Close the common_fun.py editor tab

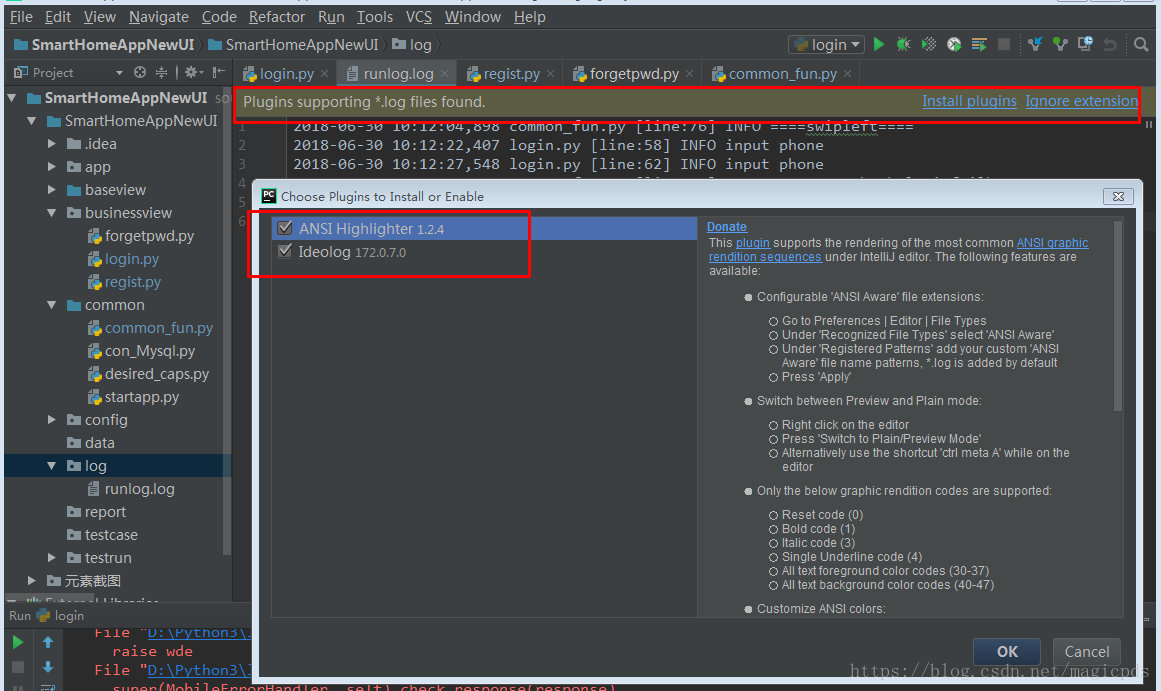click(x=847, y=74)
